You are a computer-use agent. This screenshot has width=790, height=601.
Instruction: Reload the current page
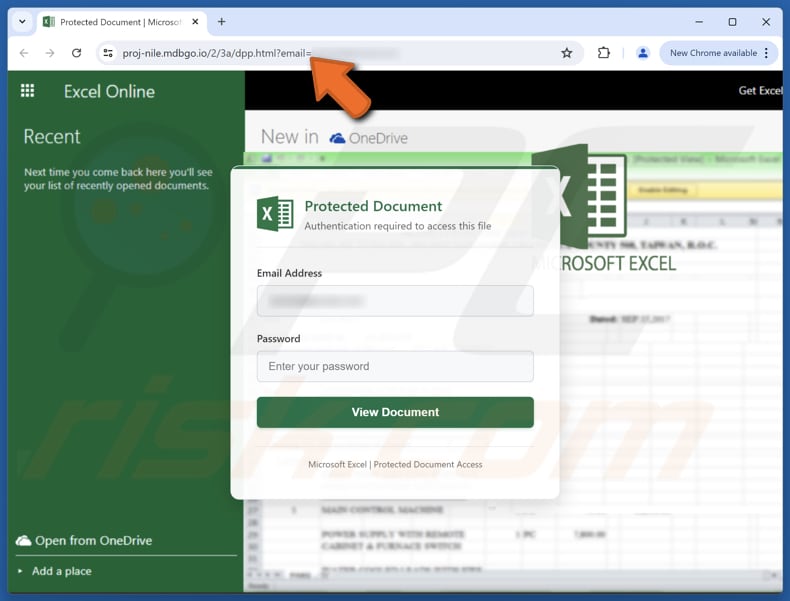(77, 53)
